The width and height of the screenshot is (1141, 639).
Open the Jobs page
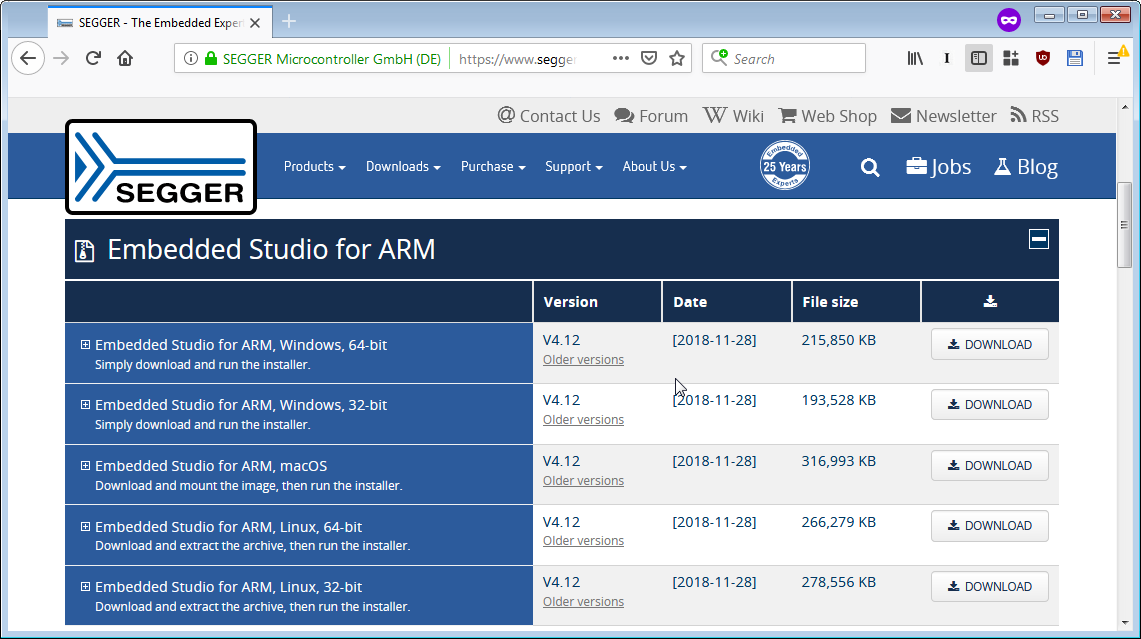coord(939,167)
